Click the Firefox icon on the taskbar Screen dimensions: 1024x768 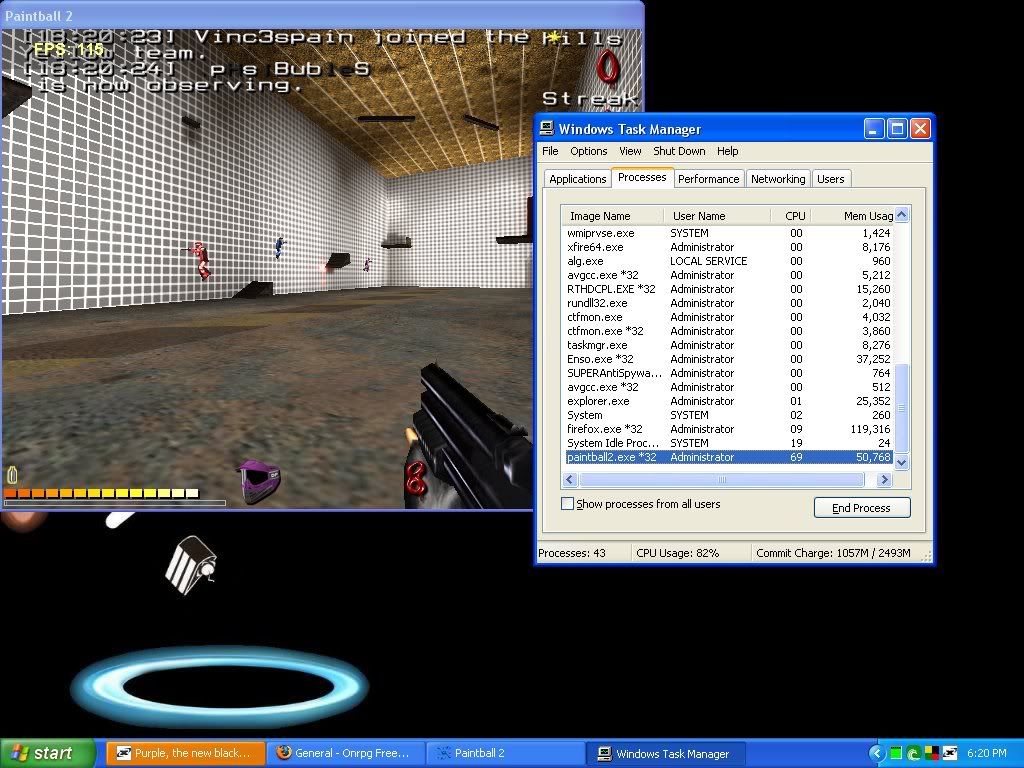tap(284, 753)
